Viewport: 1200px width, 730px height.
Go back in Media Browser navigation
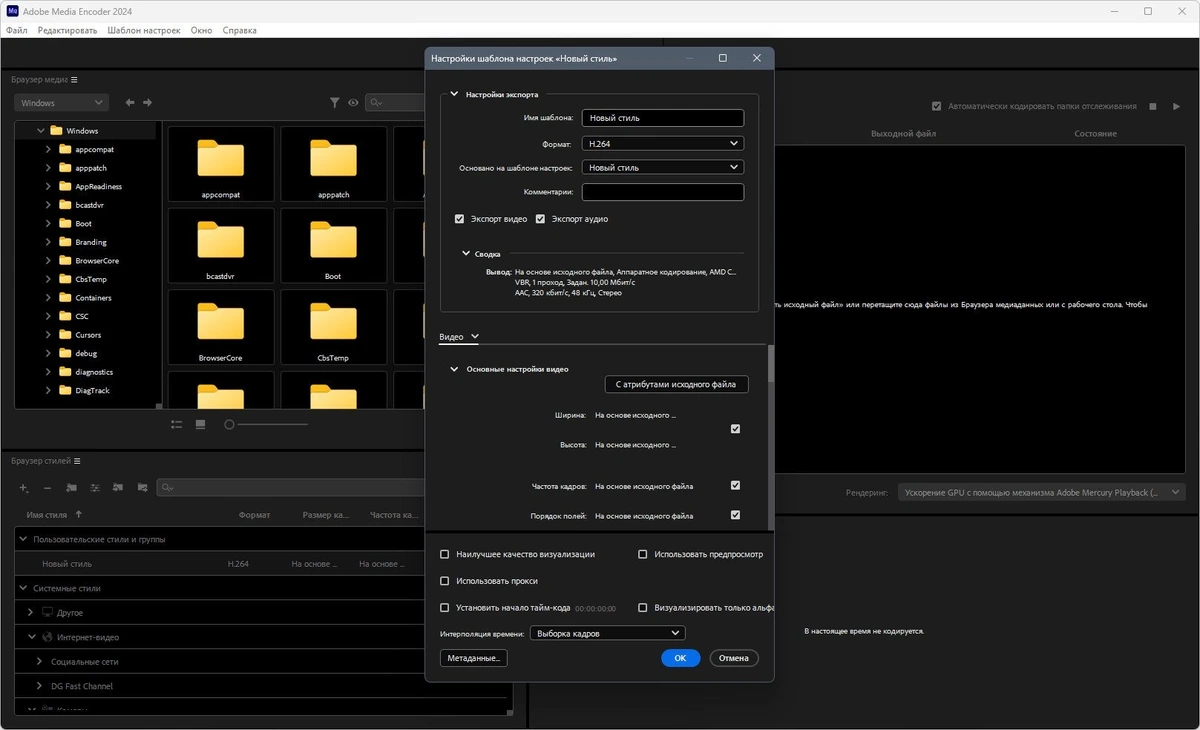[x=130, y=102]
